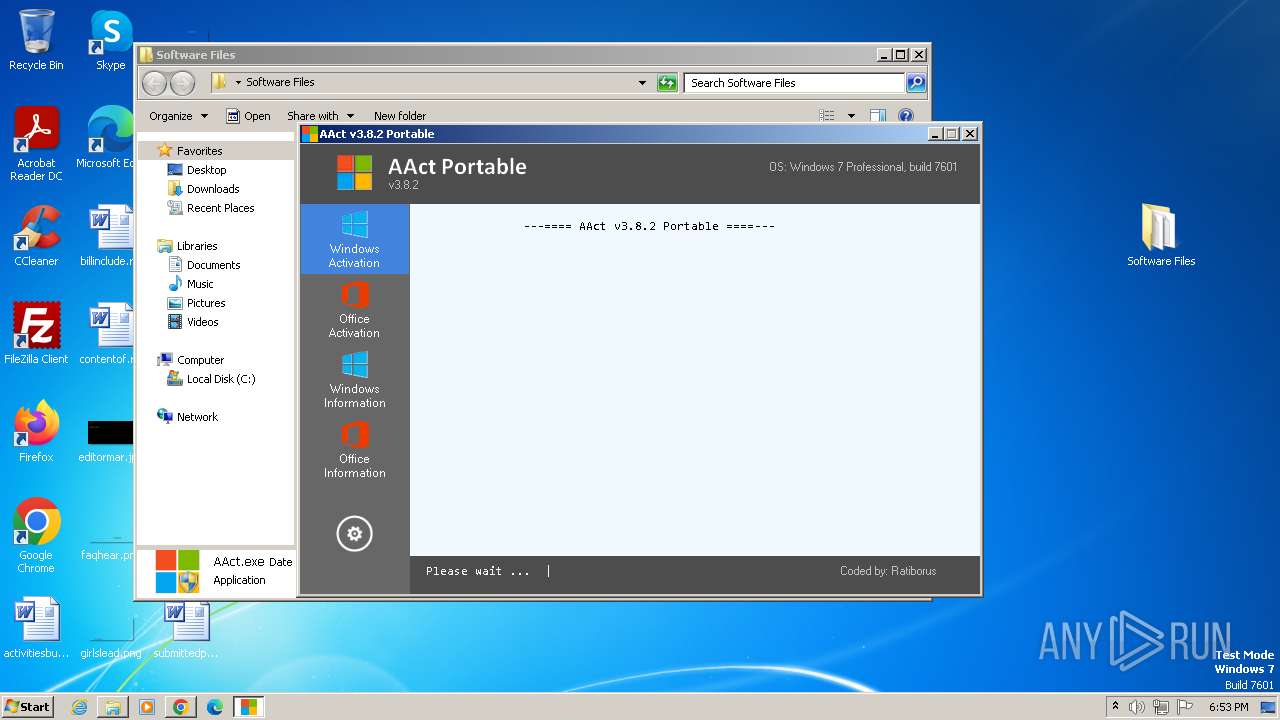Expand address bar history dropdown
Screen dimensions: 1280x720
point(642,83)
